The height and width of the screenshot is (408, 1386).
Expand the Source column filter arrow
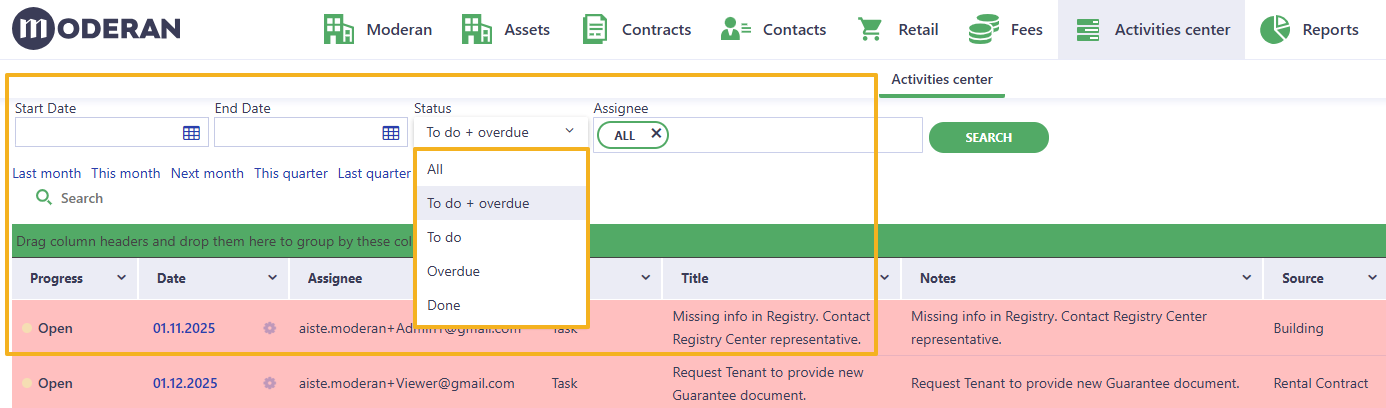pos(1372,278)
